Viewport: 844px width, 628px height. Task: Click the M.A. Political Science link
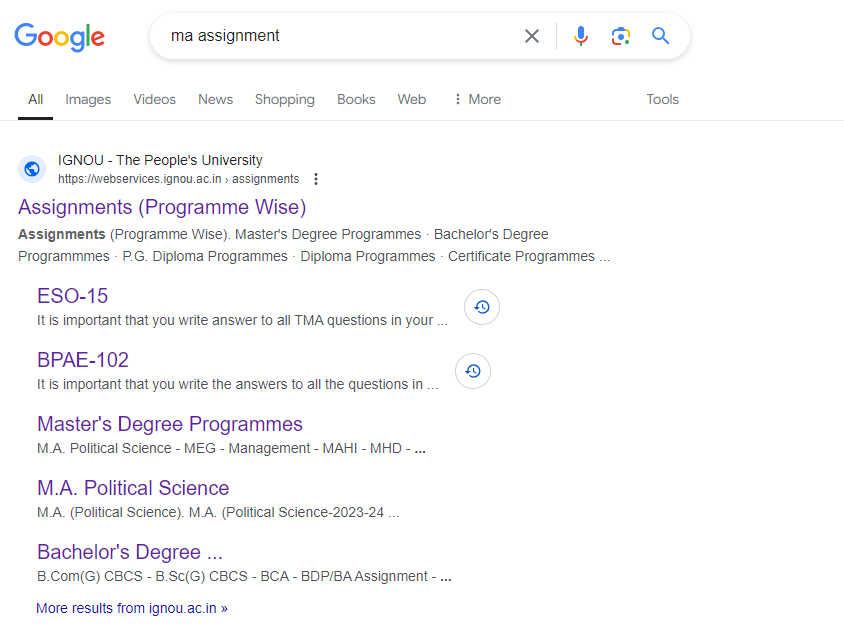(x=133, y=488)
